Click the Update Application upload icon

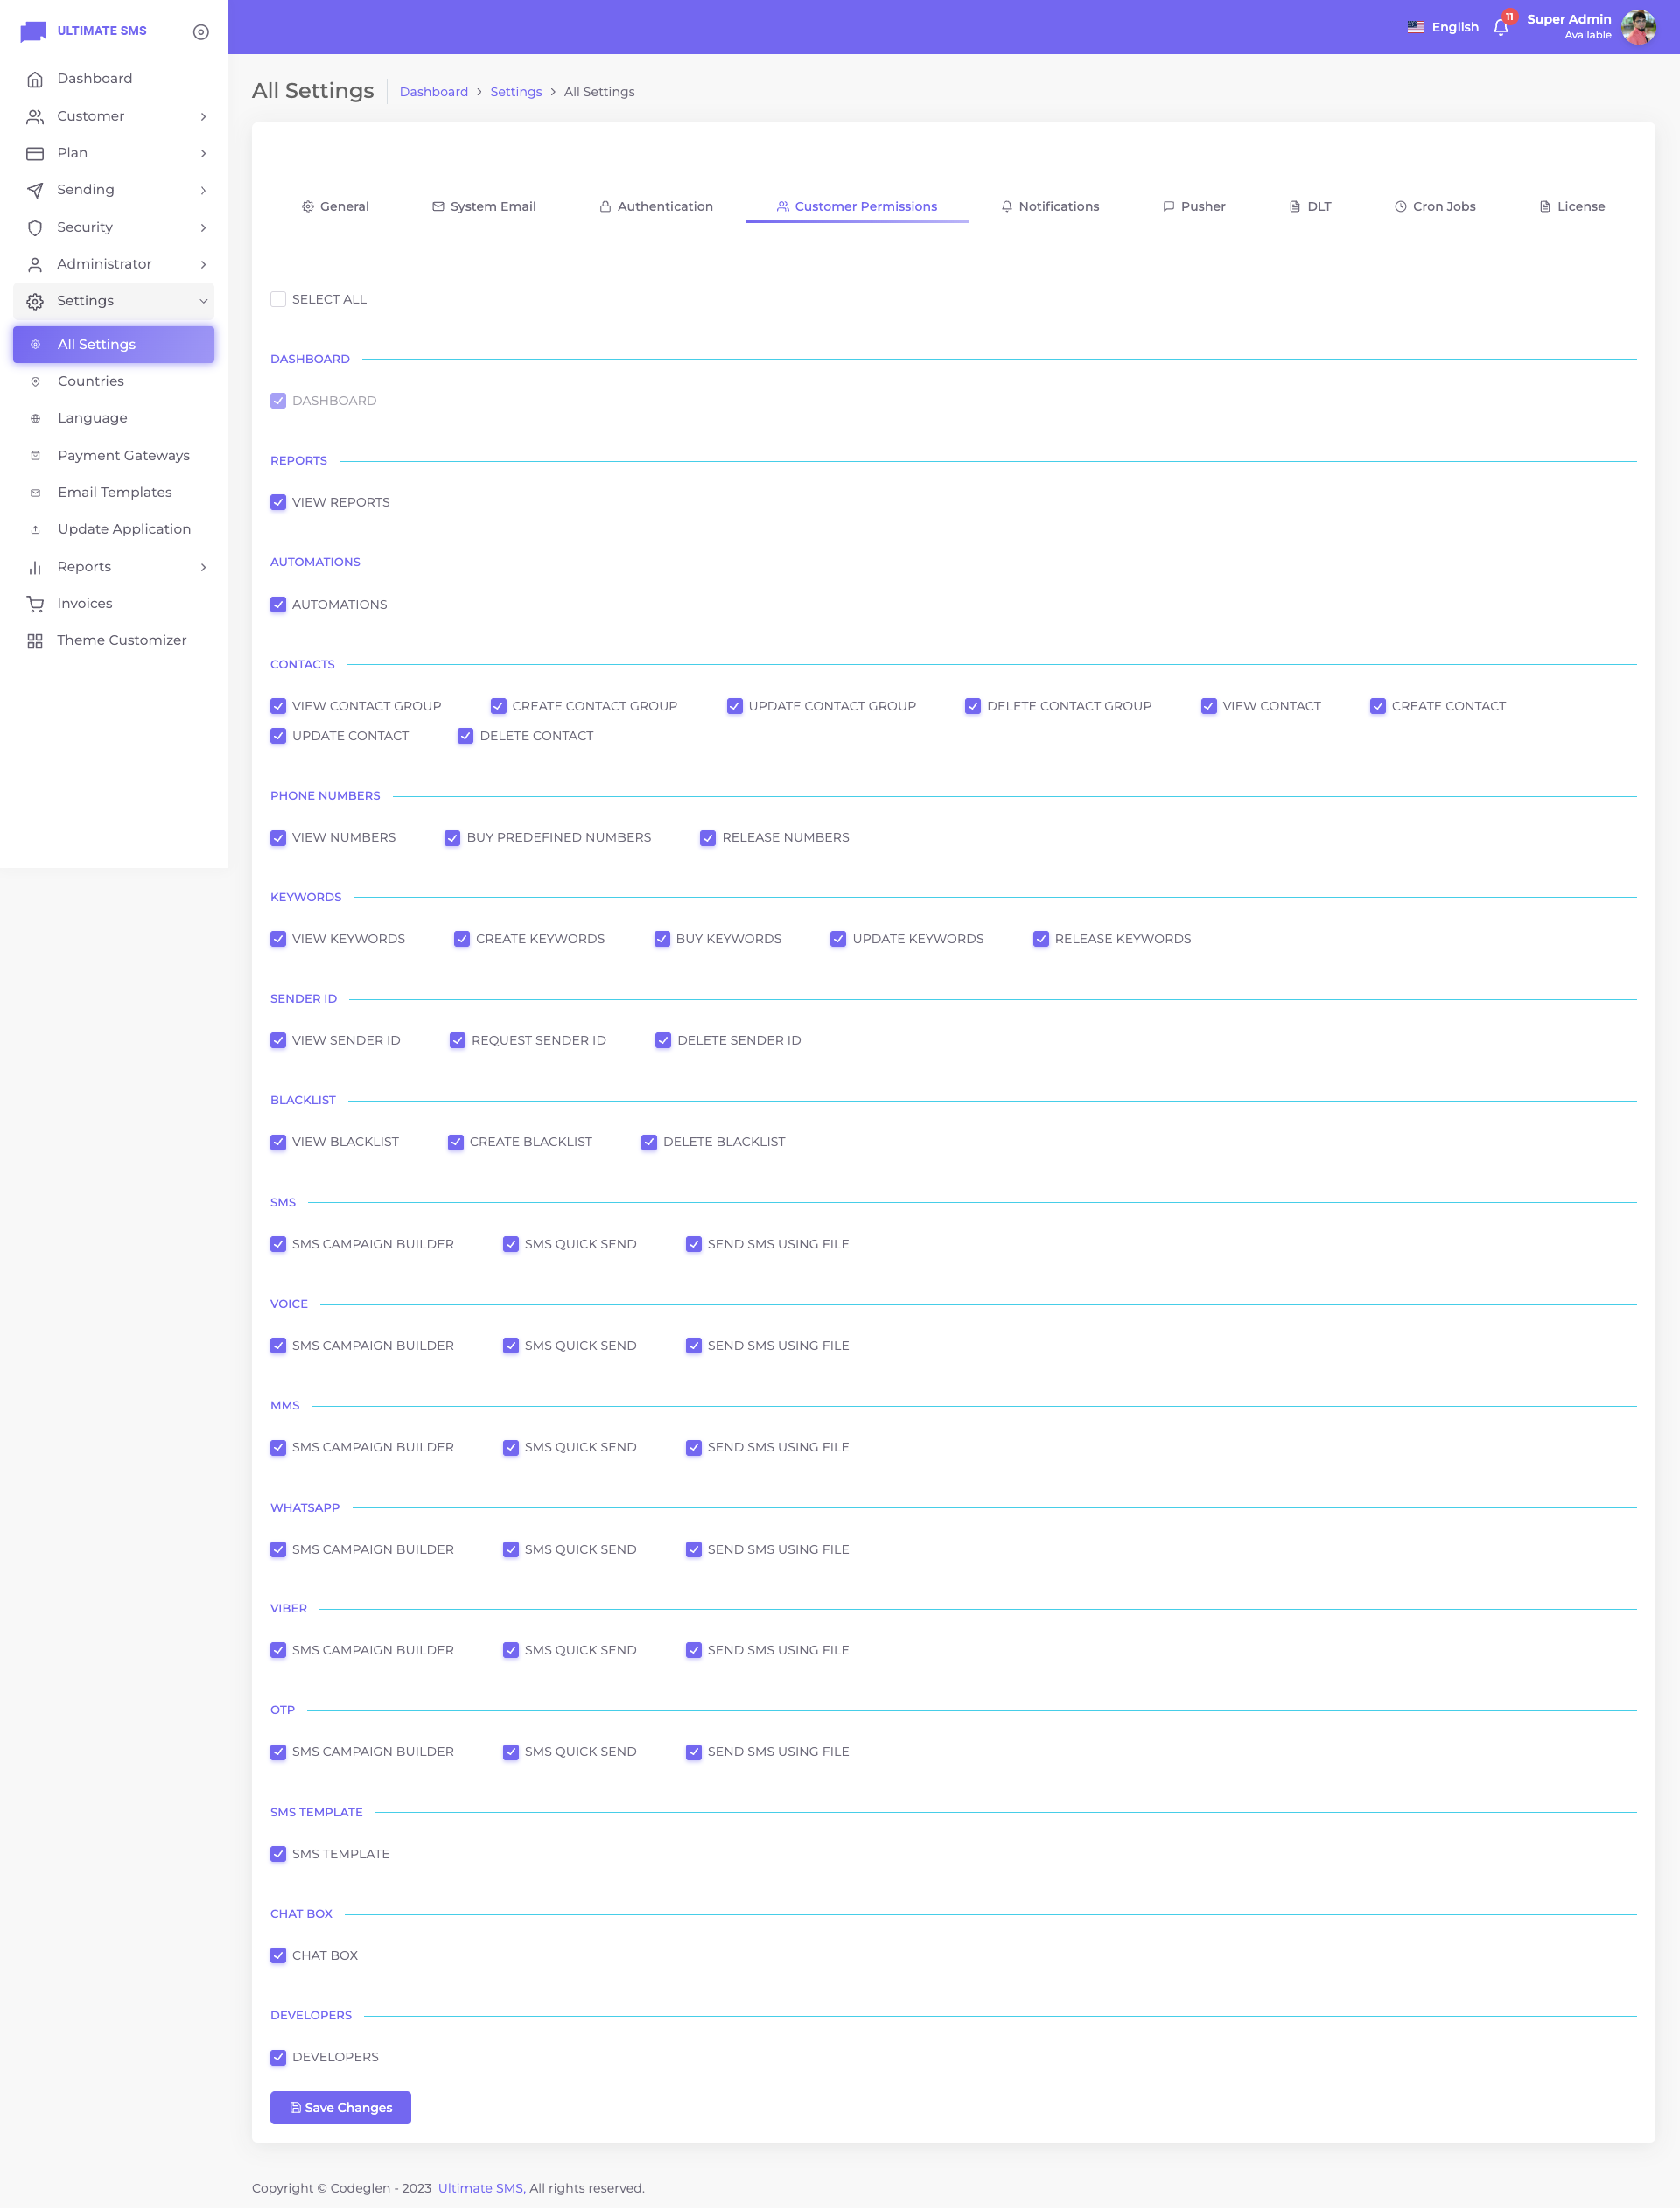coord(35,530)
